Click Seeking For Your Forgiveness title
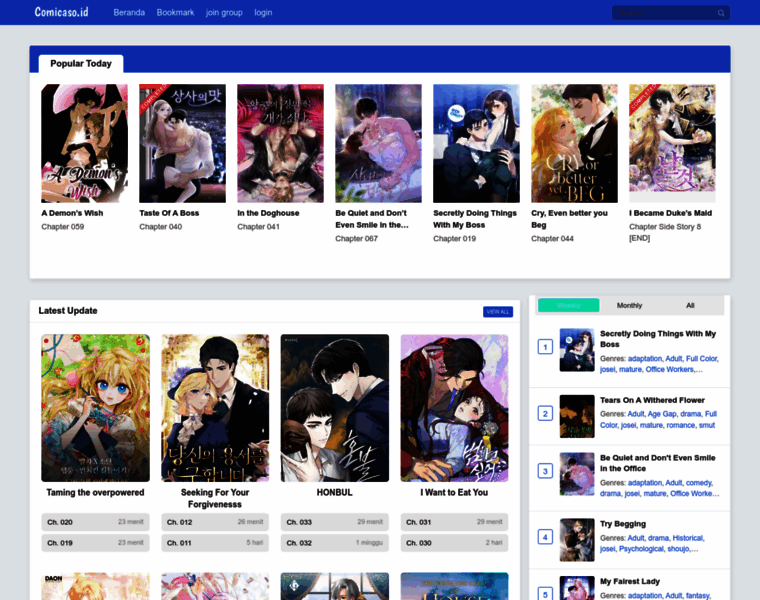Viewport: 760px width, 600px height. coord(215,498)
